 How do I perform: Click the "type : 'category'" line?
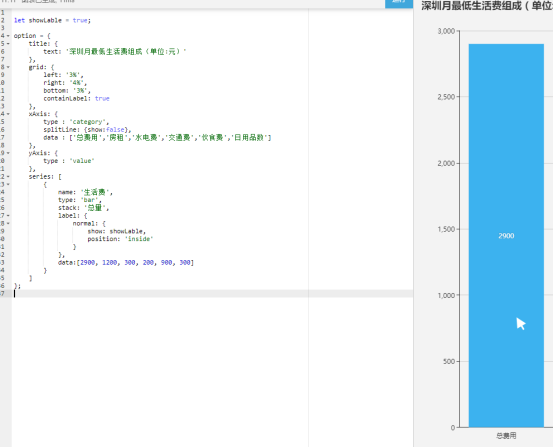click(x=76, y=122)
